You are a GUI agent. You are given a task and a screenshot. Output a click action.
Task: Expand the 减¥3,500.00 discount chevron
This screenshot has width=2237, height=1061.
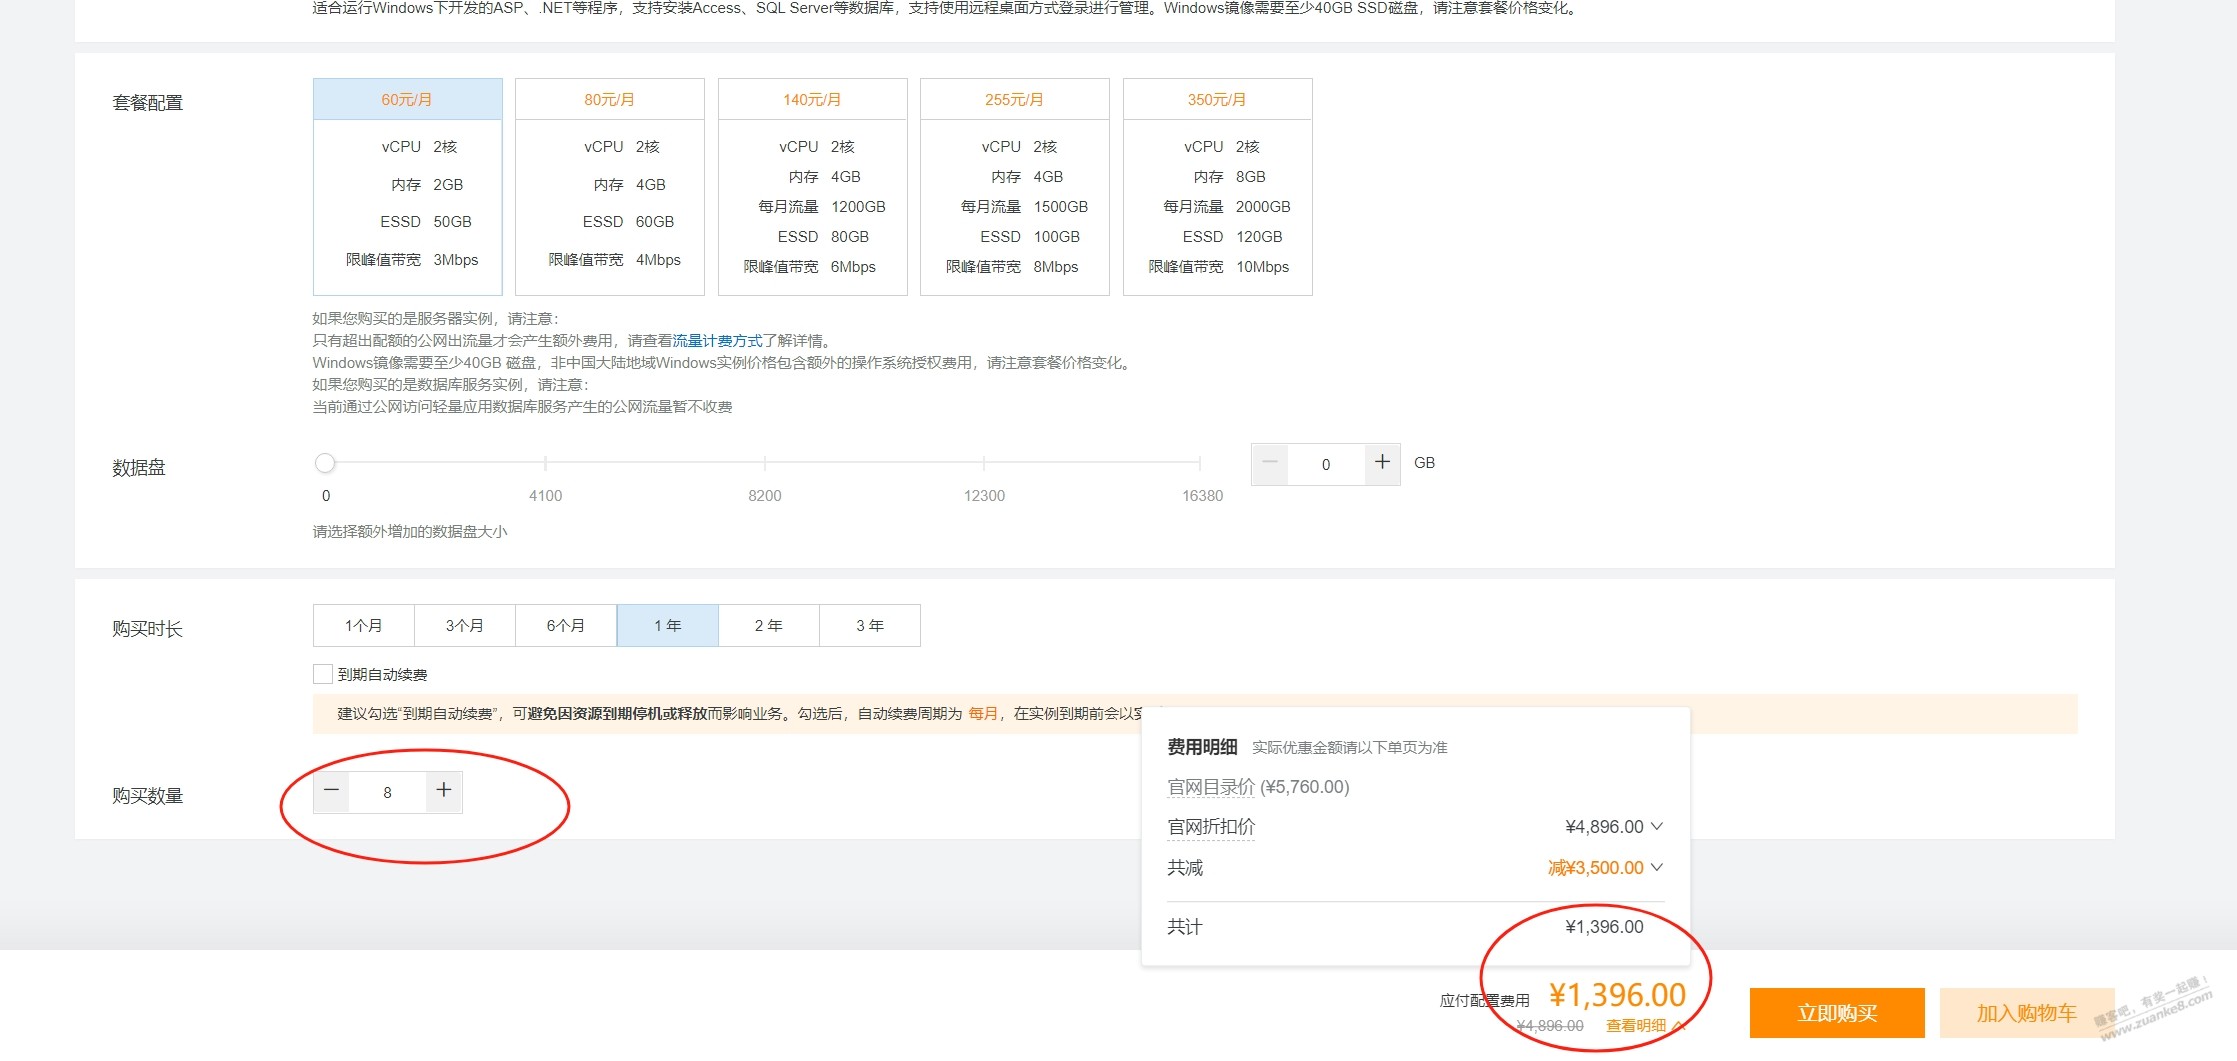(1657, 868)
